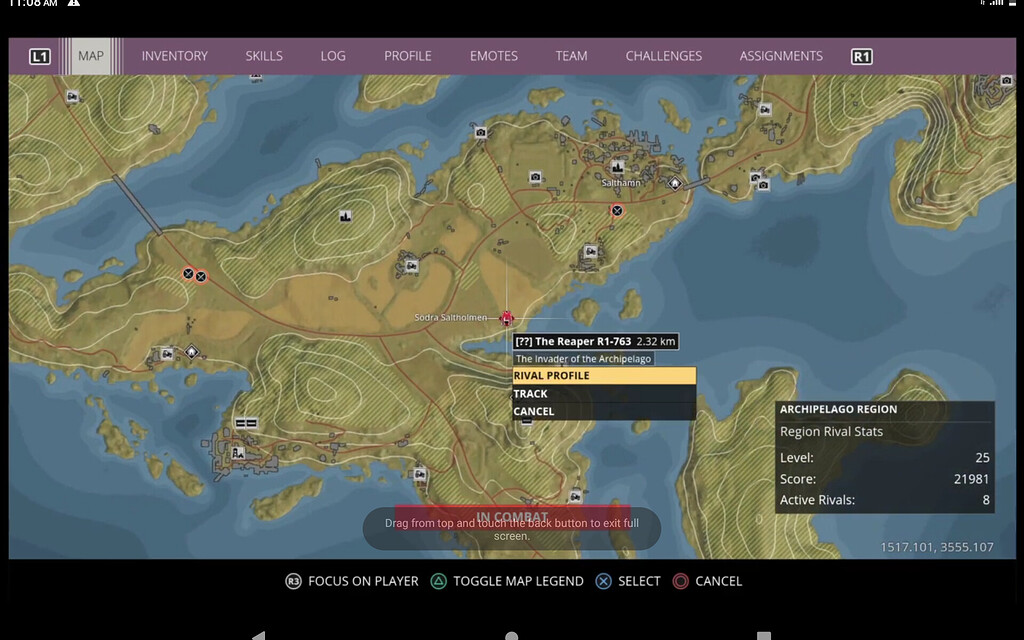Screen dimensions: 1024x640
Task: Click the vehicle icon near the southwestern settlement
Action: [167, 353]
